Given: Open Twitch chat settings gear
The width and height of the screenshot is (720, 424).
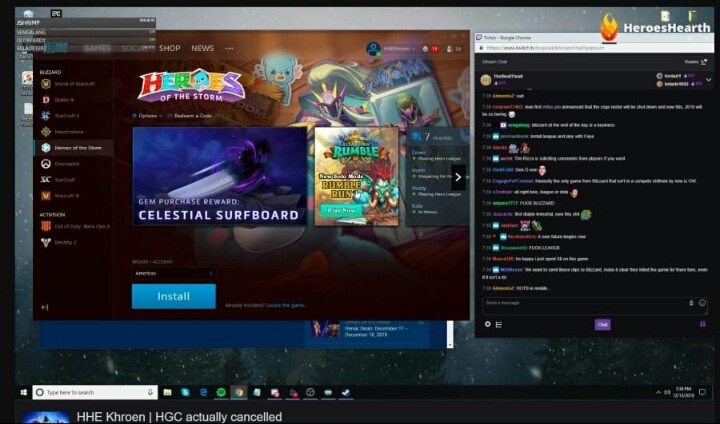Looking at the screenshot, I should click(x=488, y=324).
